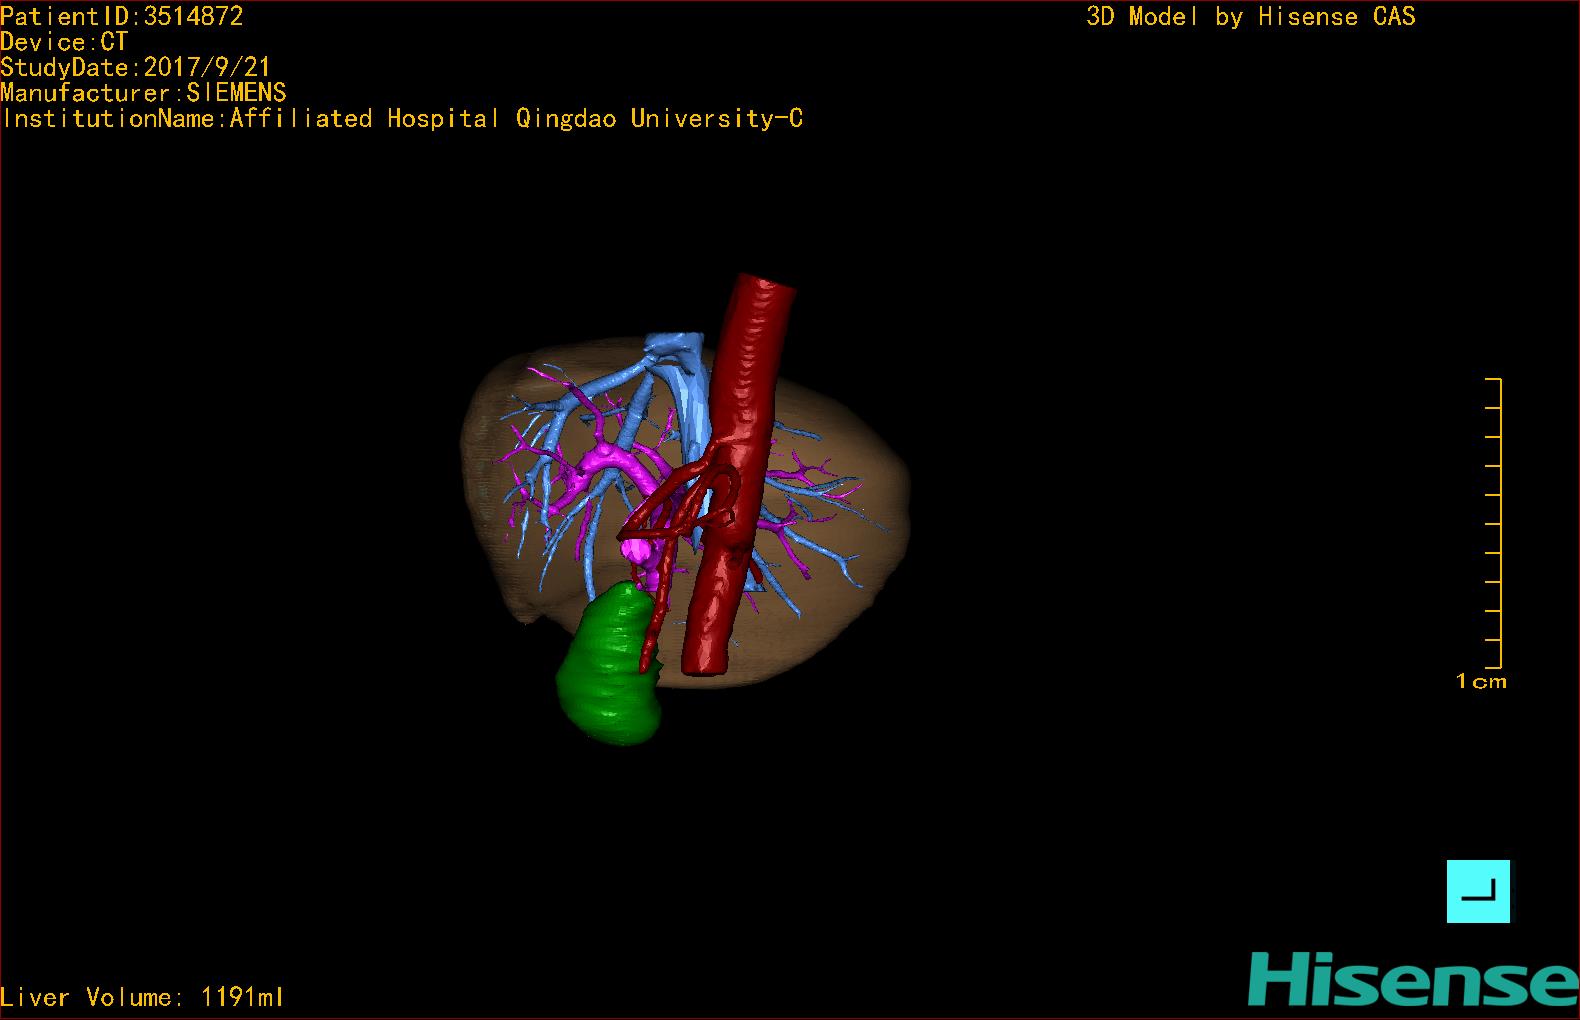Select the large dark red aorta vessel
This screenshot has width=1580, height=1020.
737,474
